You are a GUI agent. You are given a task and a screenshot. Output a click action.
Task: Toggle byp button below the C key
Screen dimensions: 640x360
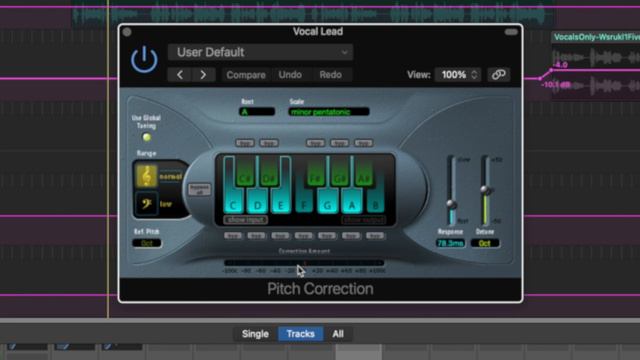tap(233, 236)
